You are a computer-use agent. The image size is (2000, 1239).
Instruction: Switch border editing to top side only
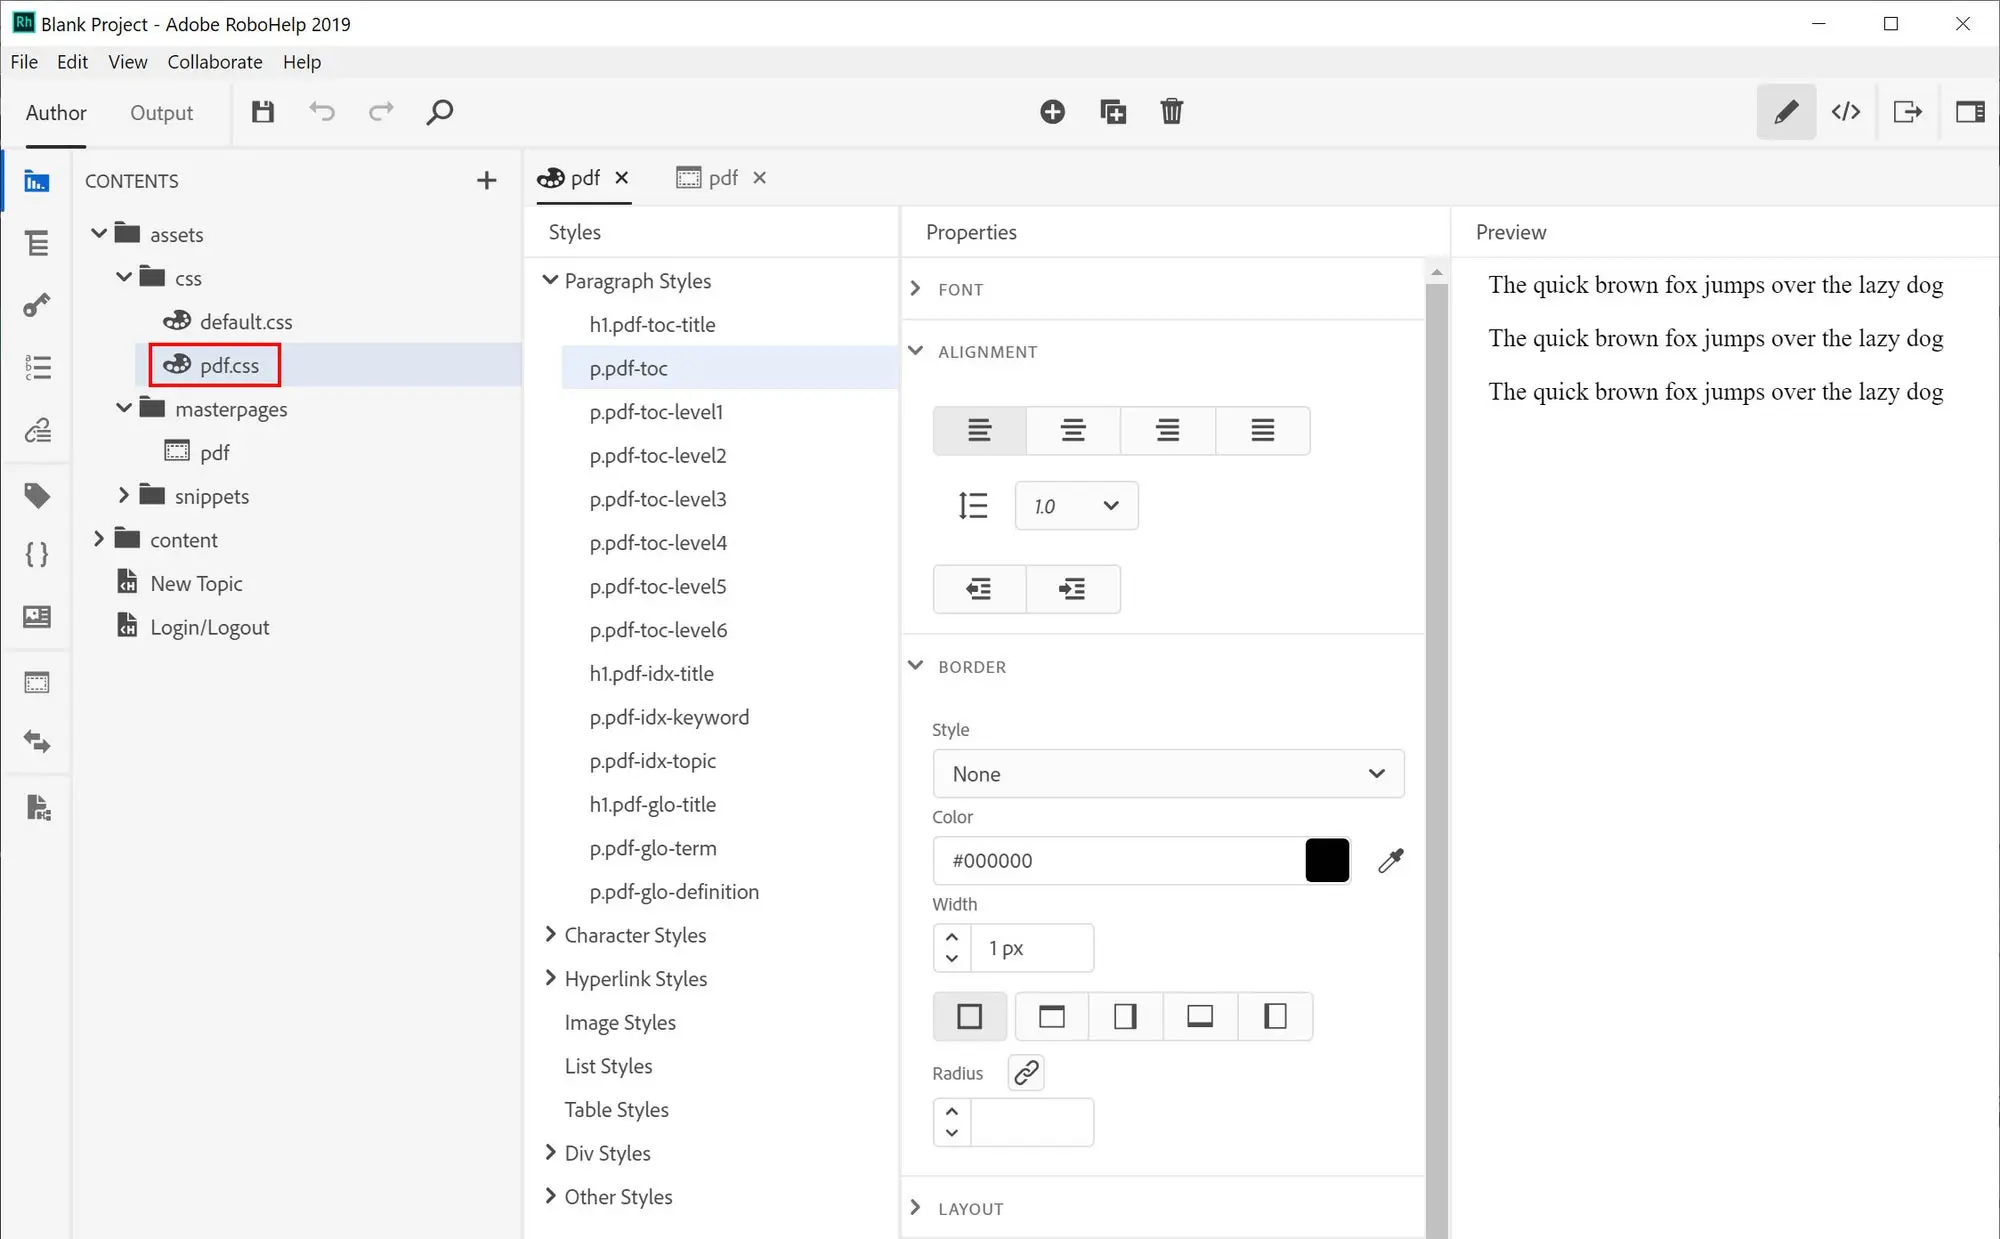[x=1051, y=1016]
